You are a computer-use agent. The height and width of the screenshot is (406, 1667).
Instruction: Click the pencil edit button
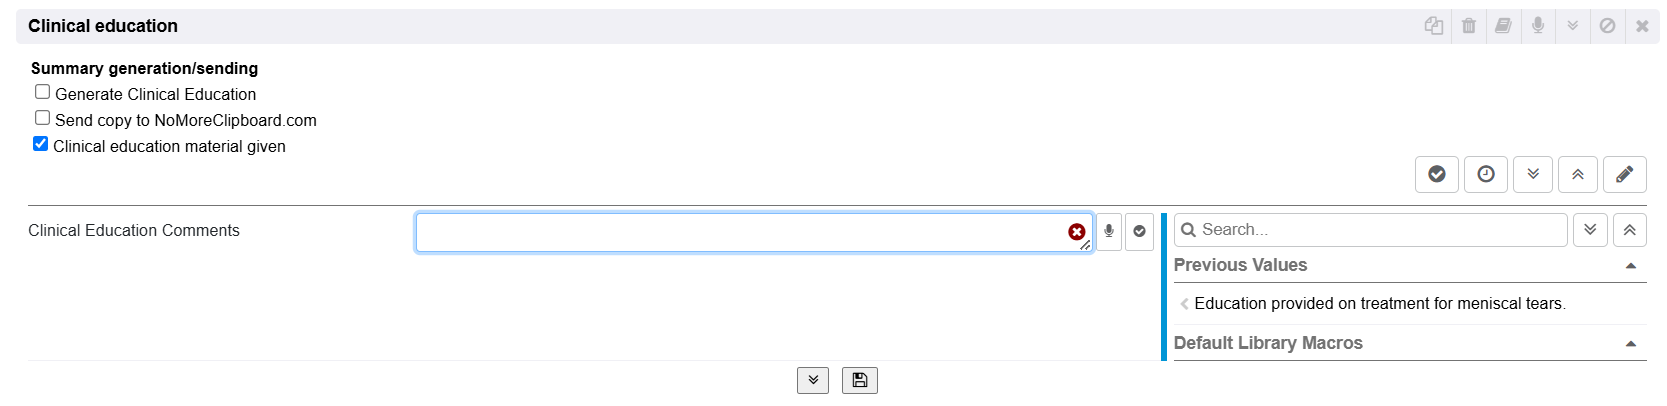pyautogui.click(x=1624, y=174)
